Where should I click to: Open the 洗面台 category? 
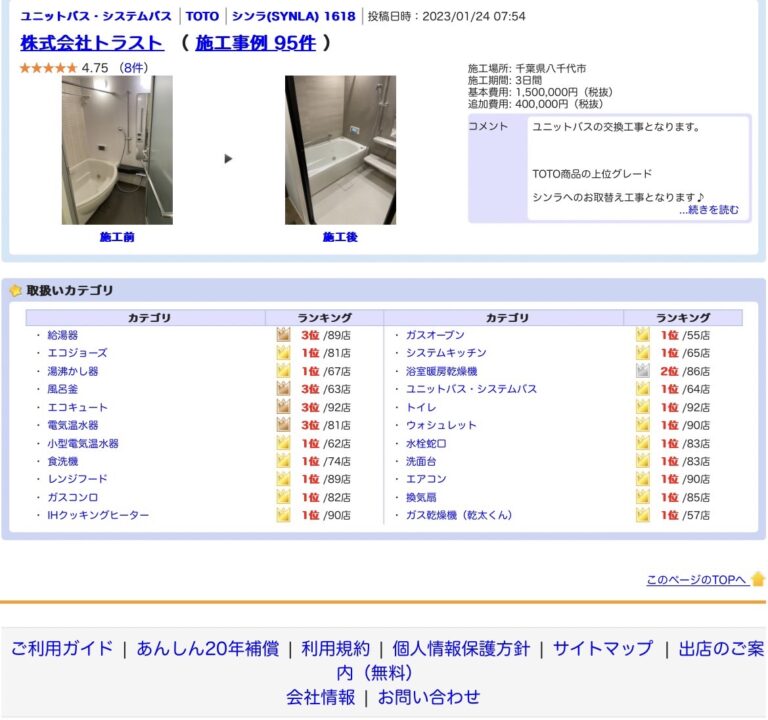coord(421,461)
